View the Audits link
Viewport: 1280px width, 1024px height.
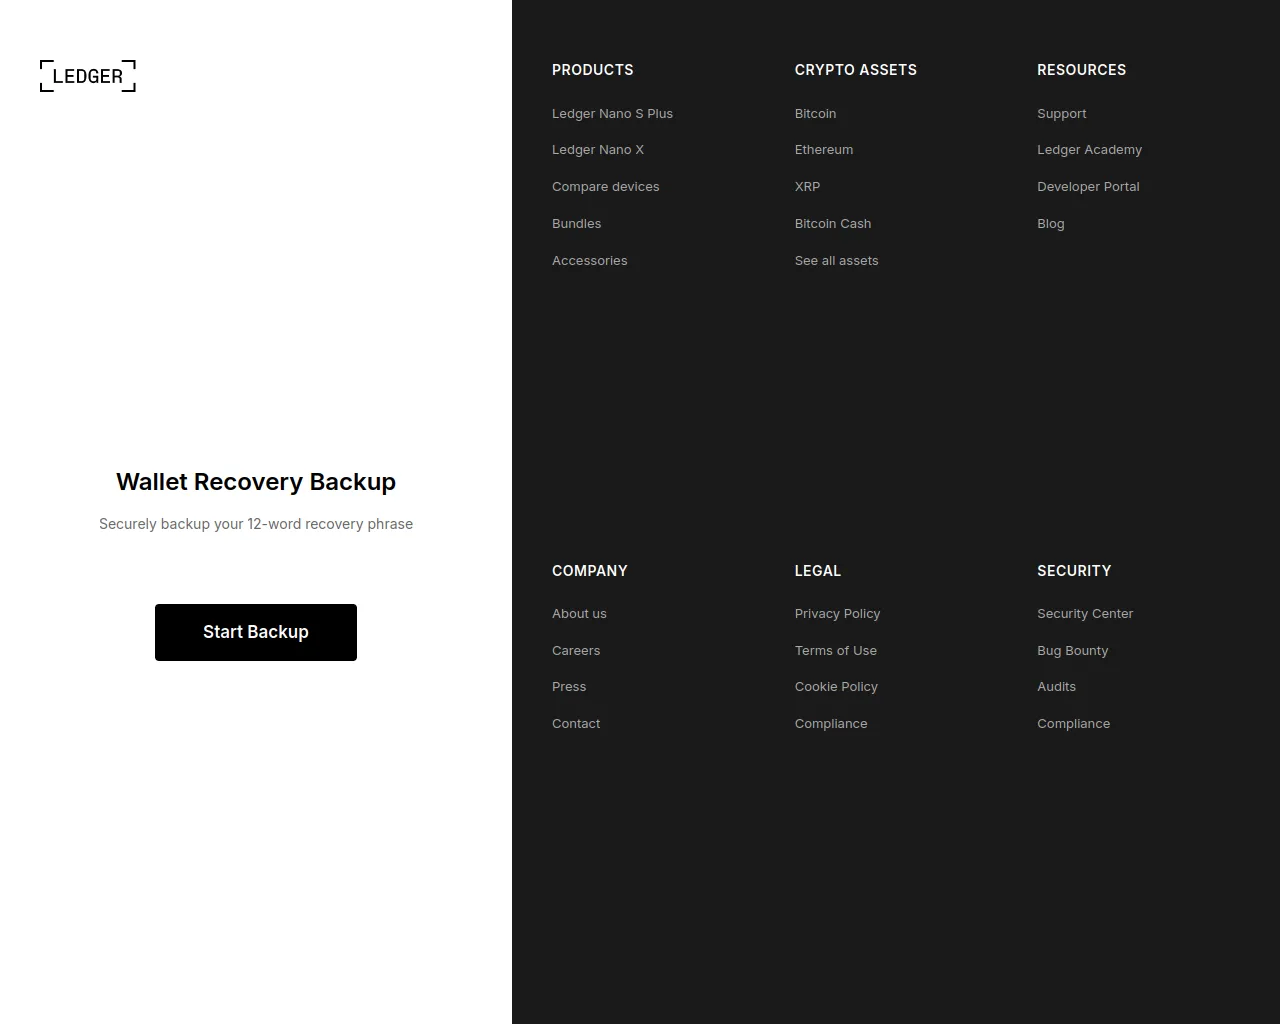(1056, 687)
